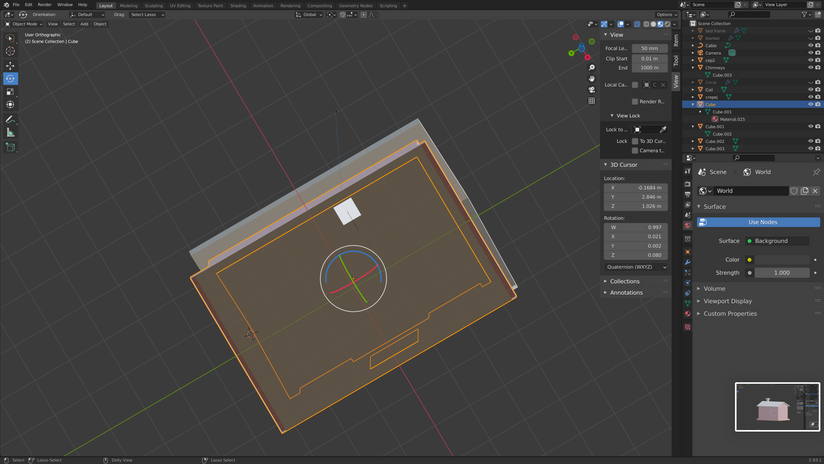Image resolution: width=824 pixels, height=464 pixels.
Task: Expand the Viewport Display panel
Action: click(x=727, y=301)
